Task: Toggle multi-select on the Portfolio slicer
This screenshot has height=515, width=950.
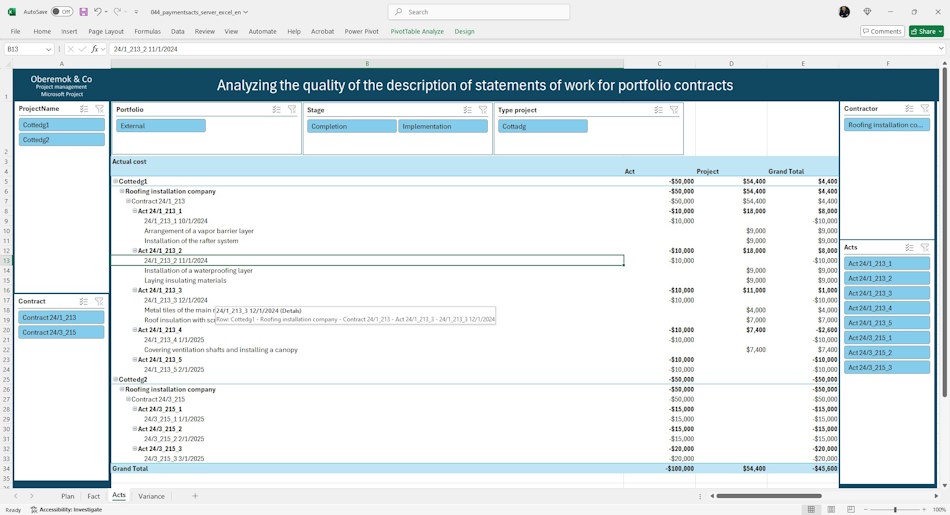Action: (x=276, y=109)
